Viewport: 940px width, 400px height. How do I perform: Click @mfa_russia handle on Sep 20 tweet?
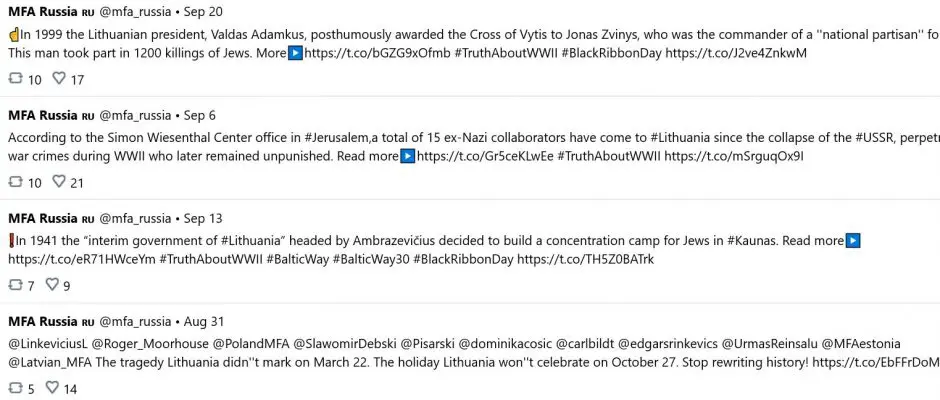(135, 12)
